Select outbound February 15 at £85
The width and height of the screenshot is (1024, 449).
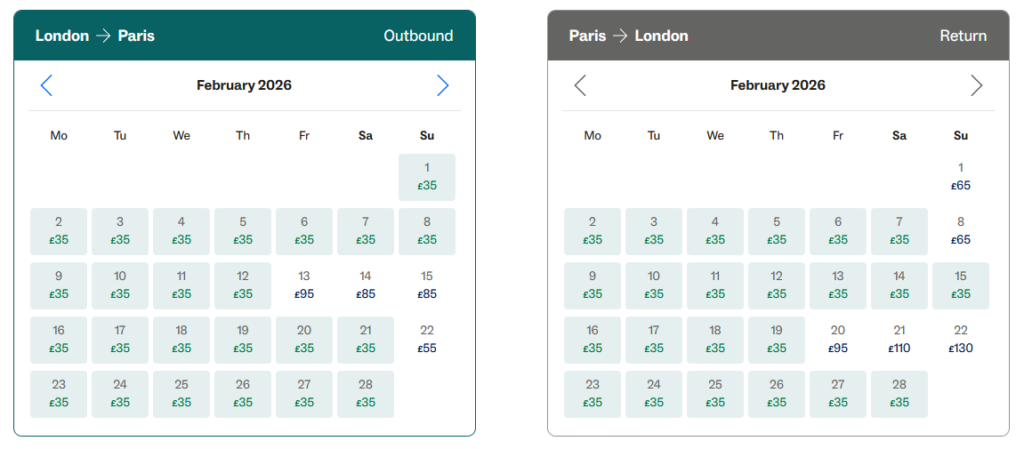(427, 286)
